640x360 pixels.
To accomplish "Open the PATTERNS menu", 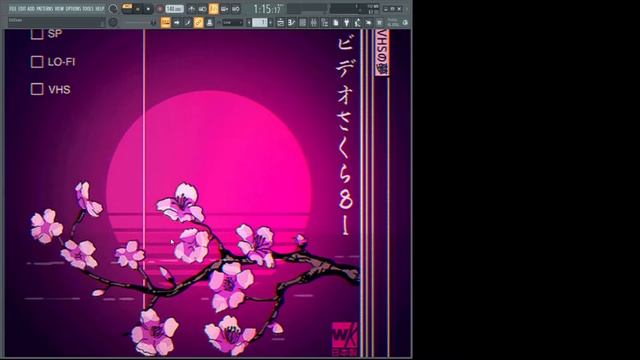I will [x=45, y=9].
